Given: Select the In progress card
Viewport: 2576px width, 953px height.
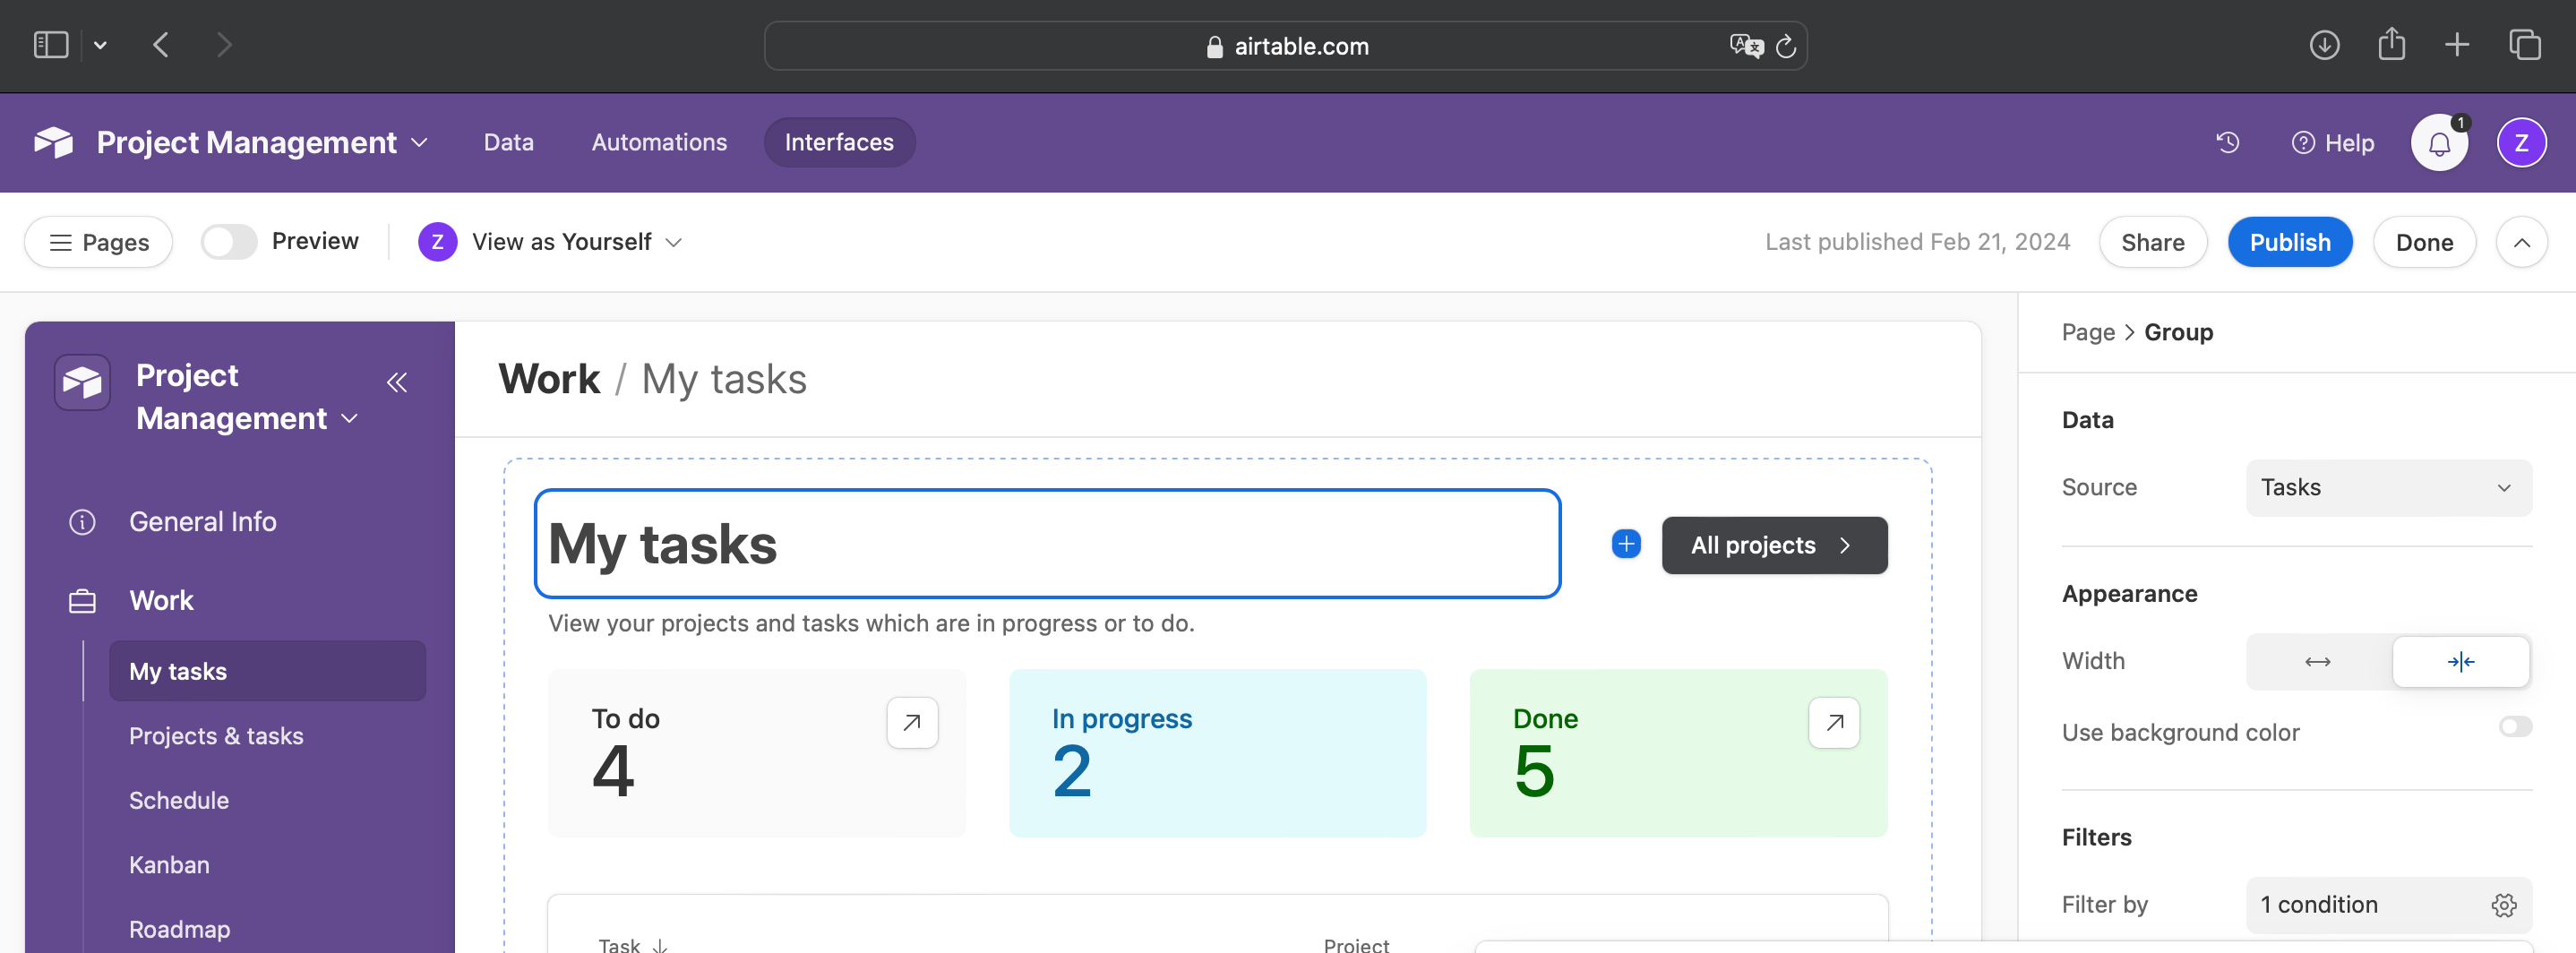Looking at the screenshot, I should 1217,753.
